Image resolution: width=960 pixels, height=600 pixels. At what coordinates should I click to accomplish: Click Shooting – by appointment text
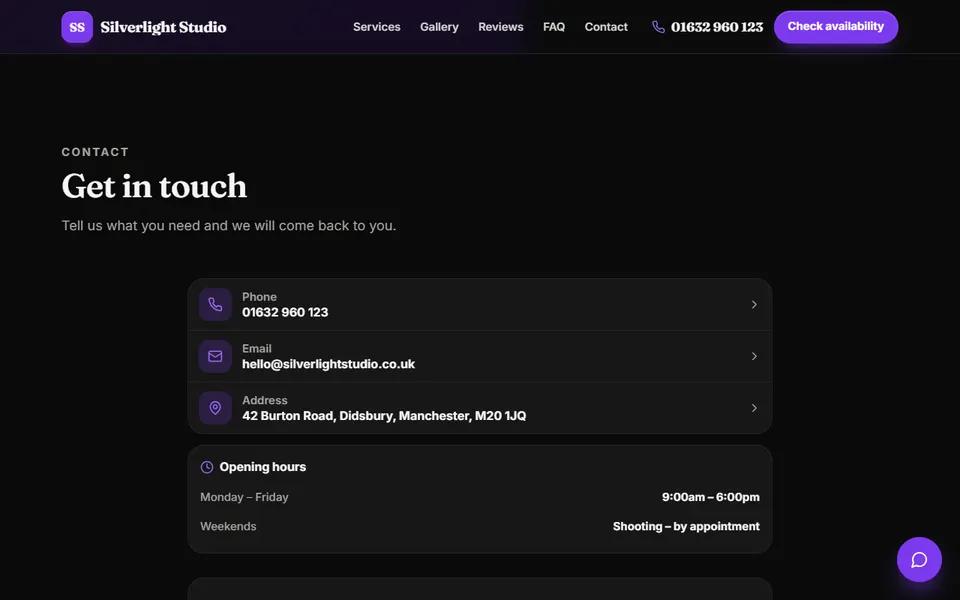[686, 527]
